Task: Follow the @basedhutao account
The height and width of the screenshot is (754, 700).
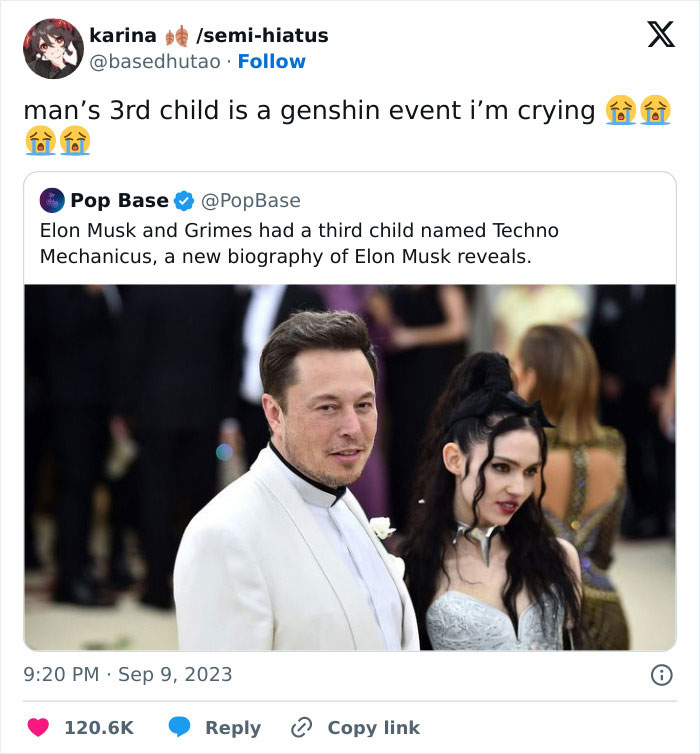Action: tap(271, 61)
